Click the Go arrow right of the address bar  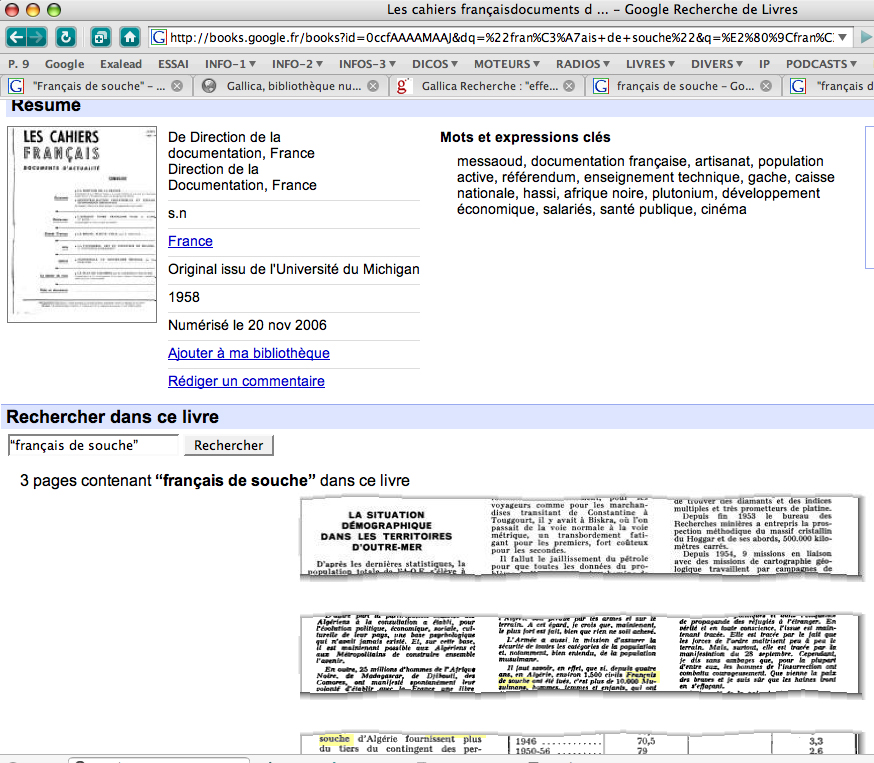coord(866,37)
